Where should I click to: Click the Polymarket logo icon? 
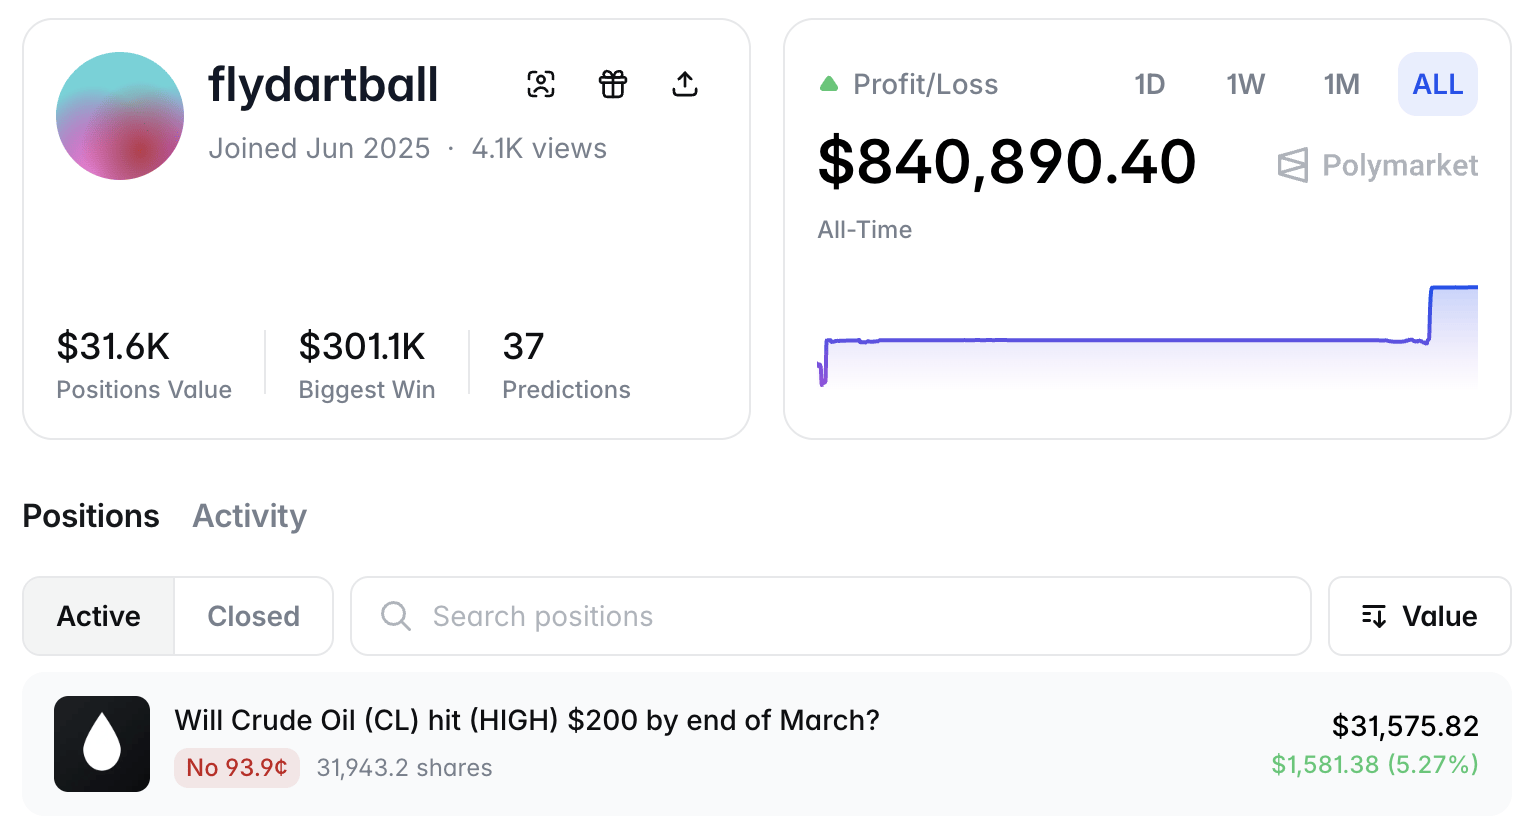coord(1293,165)
